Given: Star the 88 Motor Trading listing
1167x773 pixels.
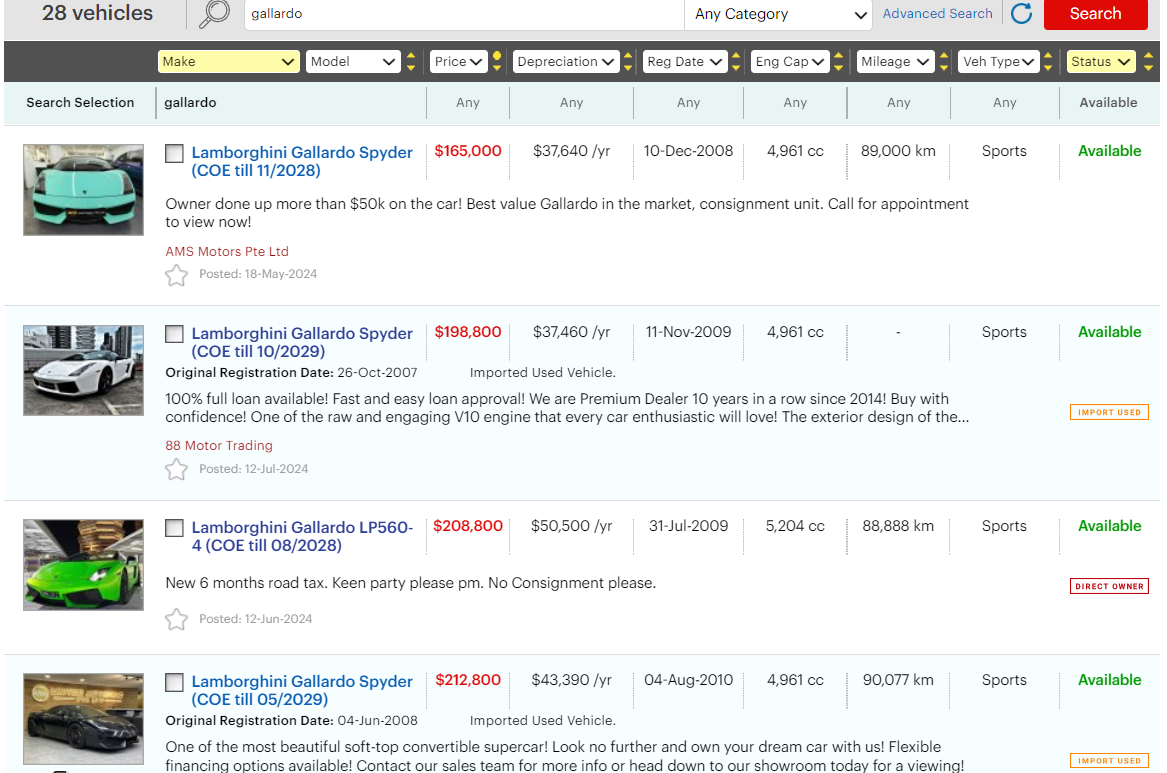Looking at the screenshot, I should pyautogui.click(x=176, y=469).
